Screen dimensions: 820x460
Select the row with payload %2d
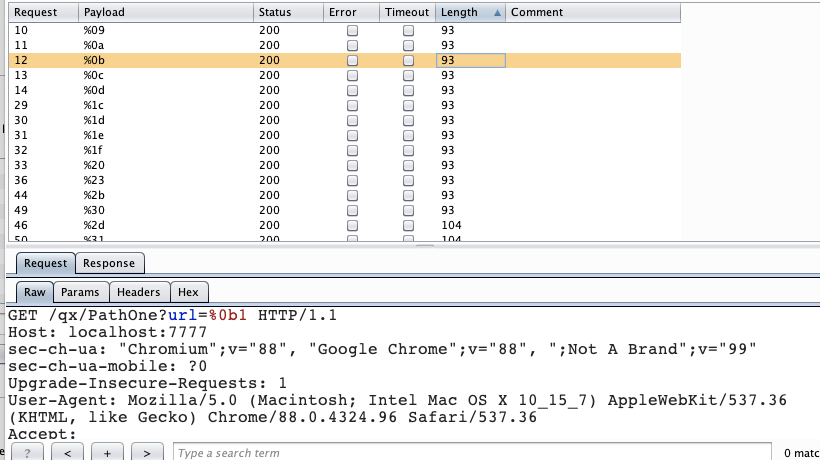pos(345,225)
